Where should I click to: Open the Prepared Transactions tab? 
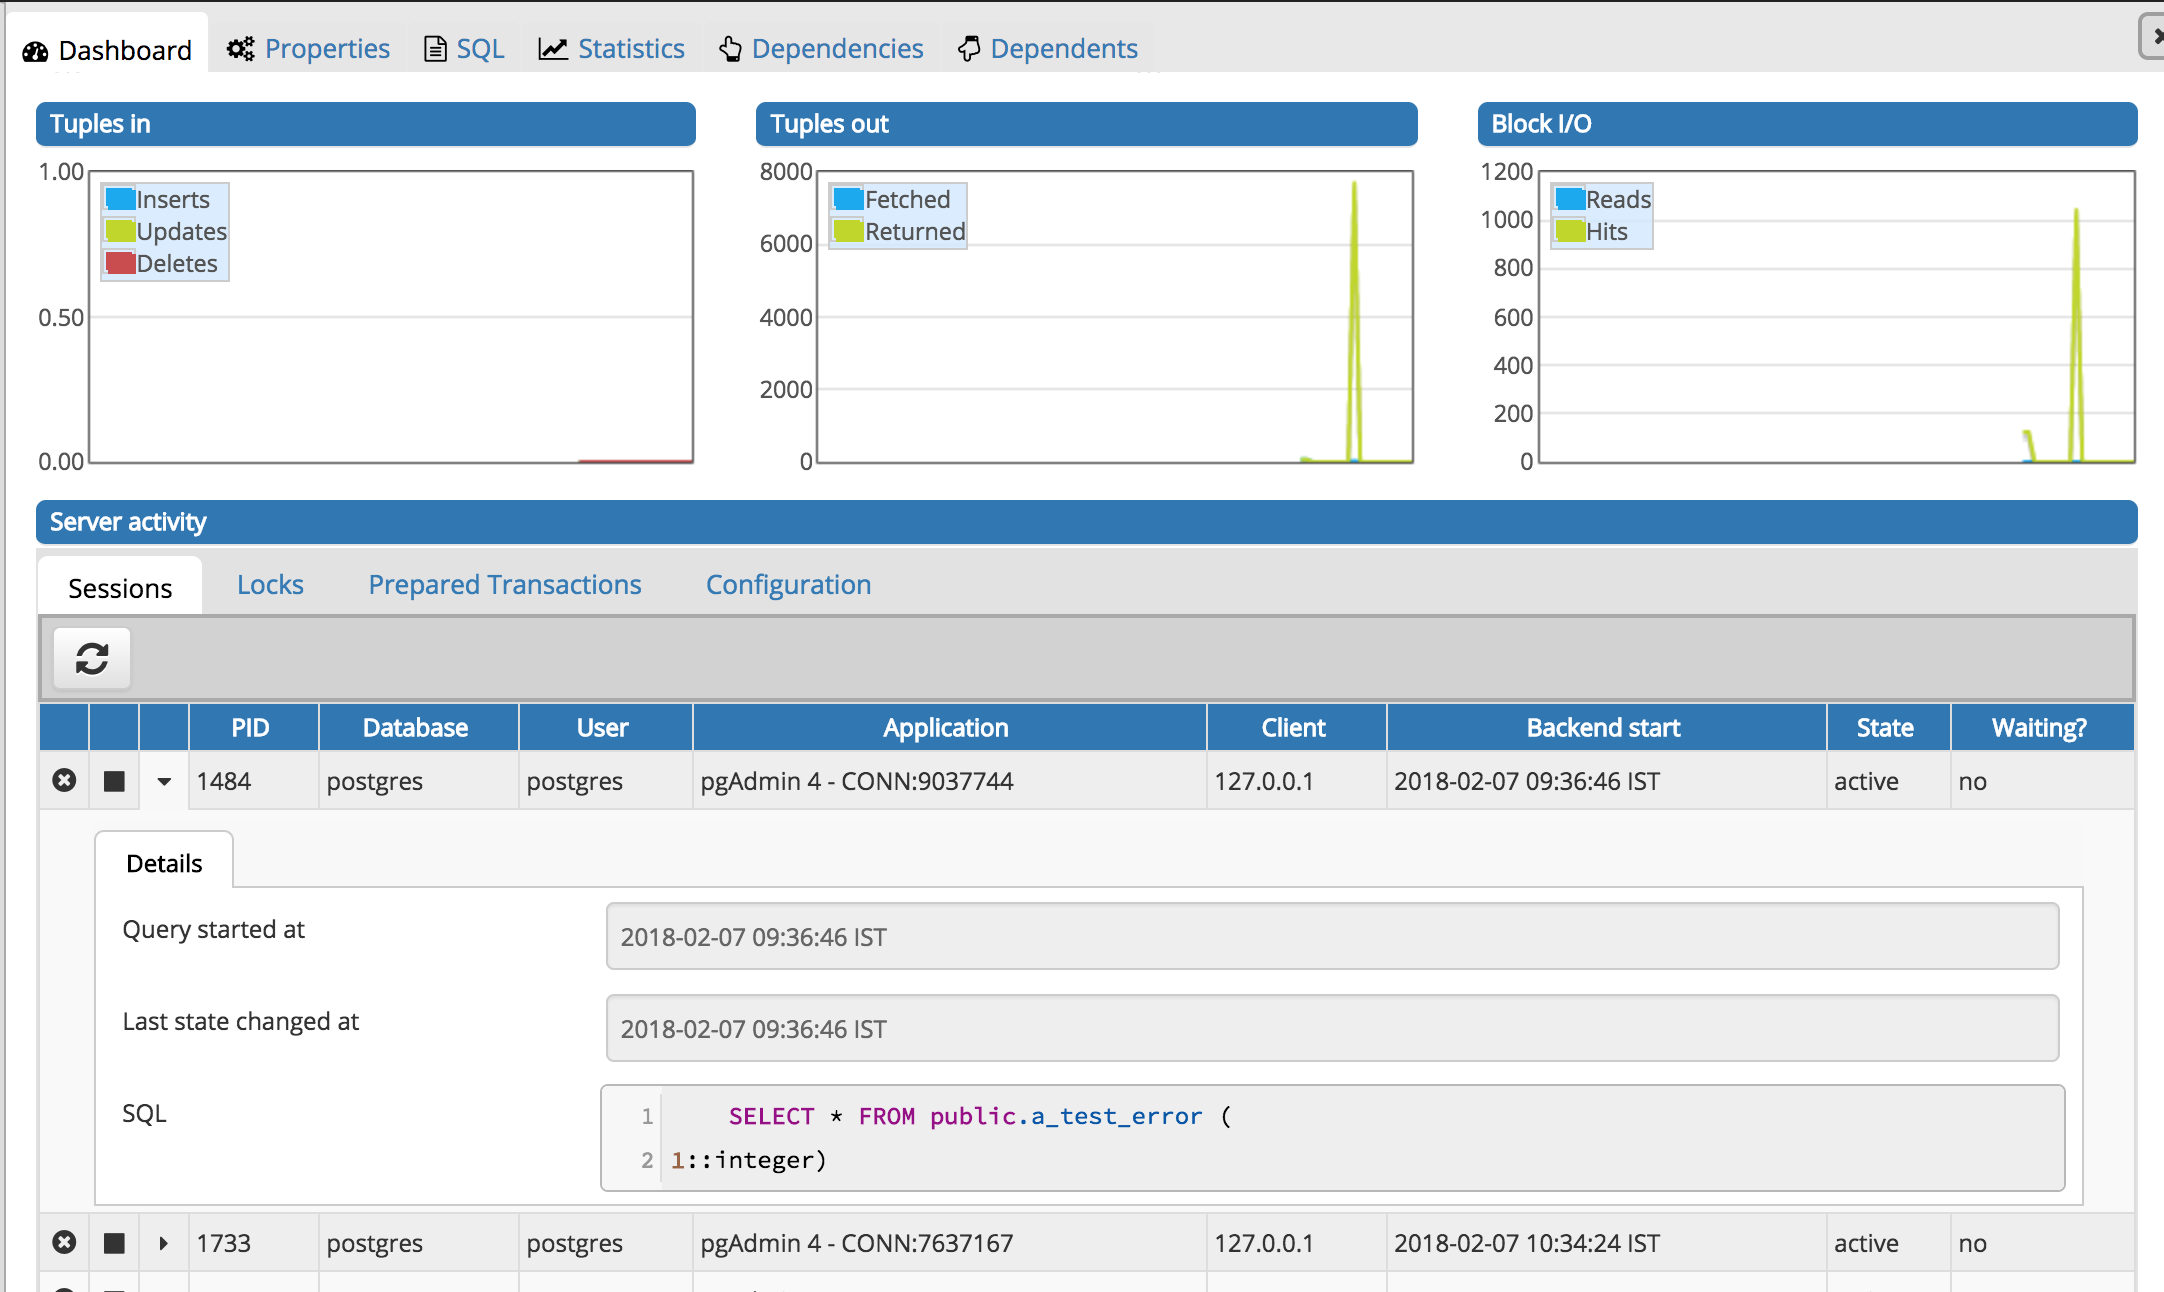click(505, 585)
